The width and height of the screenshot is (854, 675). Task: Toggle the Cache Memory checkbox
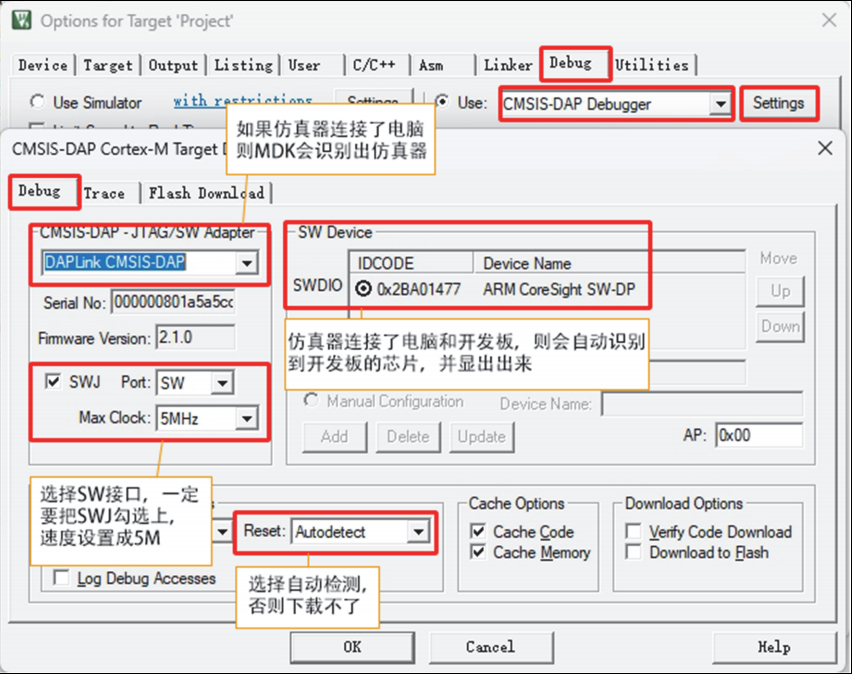click(x=478, y=552)
